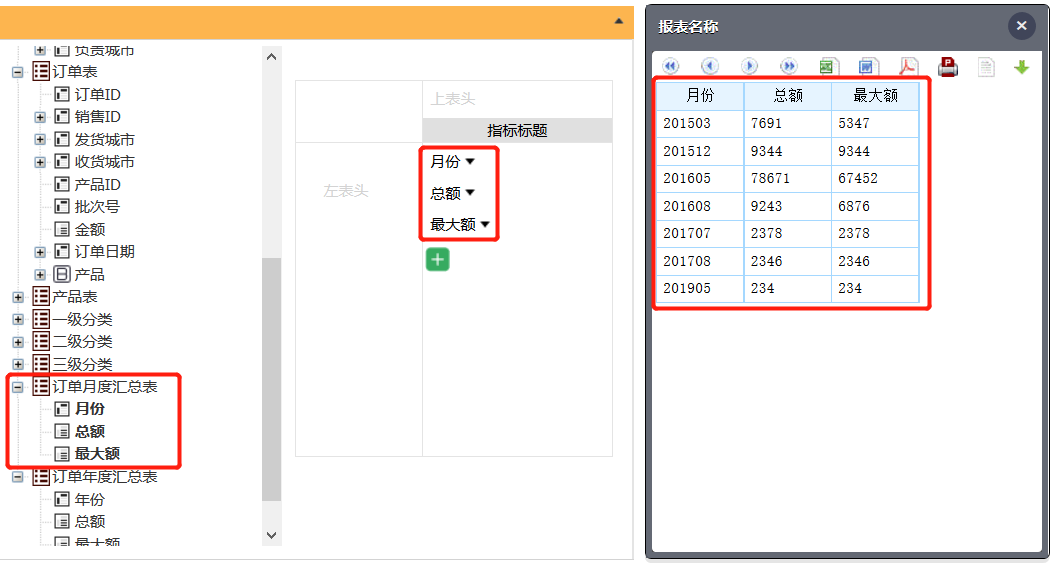Click the 总额 column header in preview
Screen dimensions: 1055x567
tap(788, 96)
